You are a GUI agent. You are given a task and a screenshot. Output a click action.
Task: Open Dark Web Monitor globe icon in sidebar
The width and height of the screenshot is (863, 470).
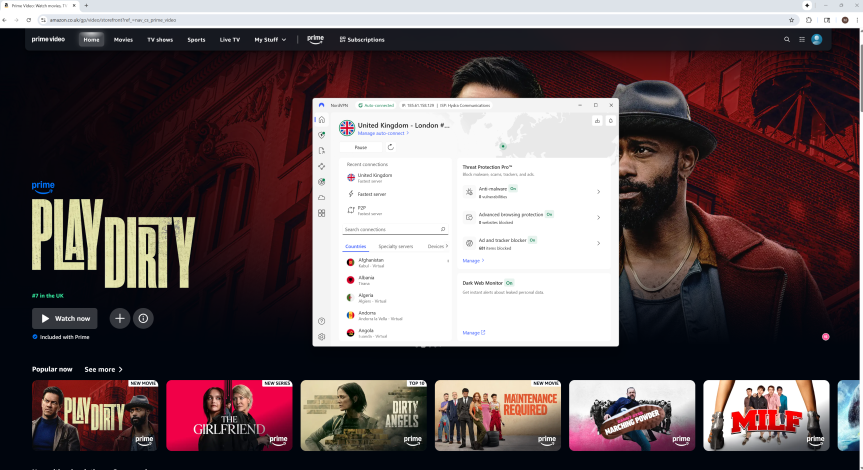pyautogui.click(x=322, y=182)
